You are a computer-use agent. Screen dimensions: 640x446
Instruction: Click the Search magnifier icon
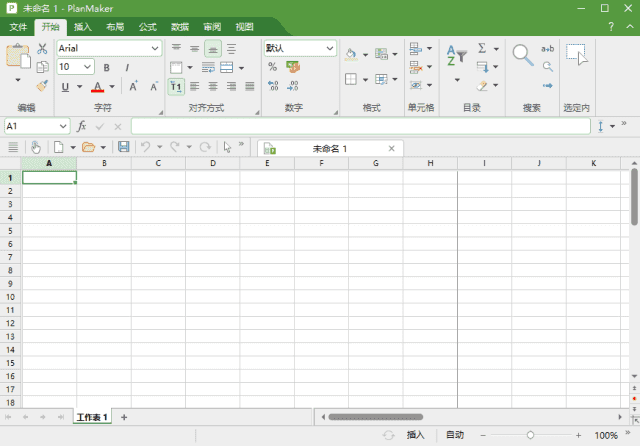[522, 55]
